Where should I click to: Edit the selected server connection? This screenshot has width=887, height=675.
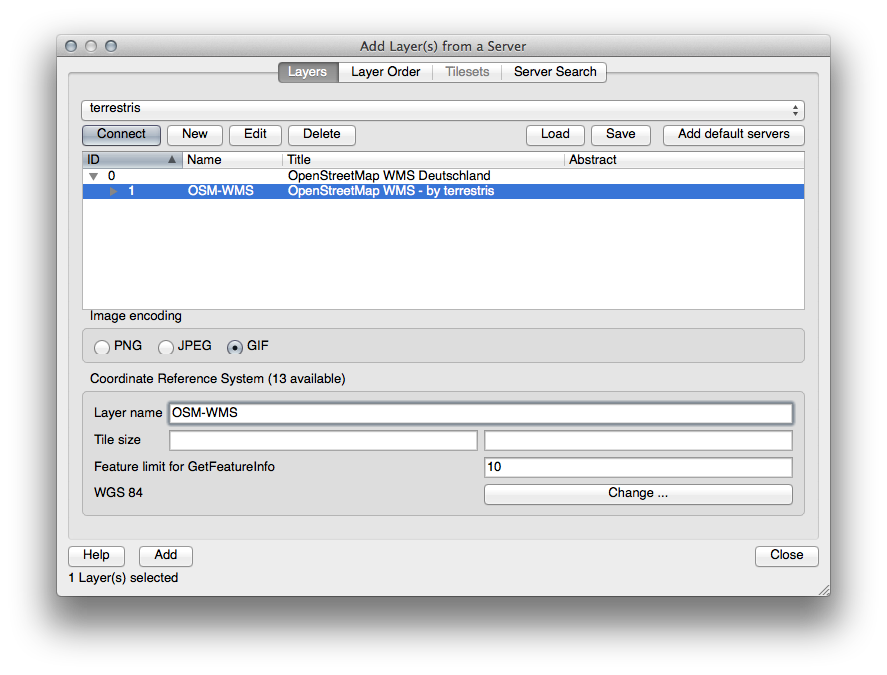pos(255,134)
